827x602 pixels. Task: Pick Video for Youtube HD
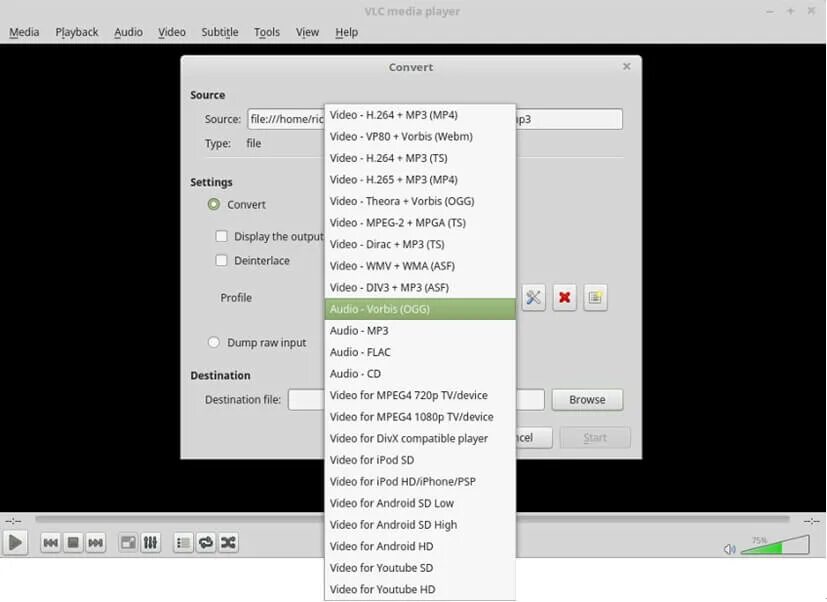(x=420, y=589)
